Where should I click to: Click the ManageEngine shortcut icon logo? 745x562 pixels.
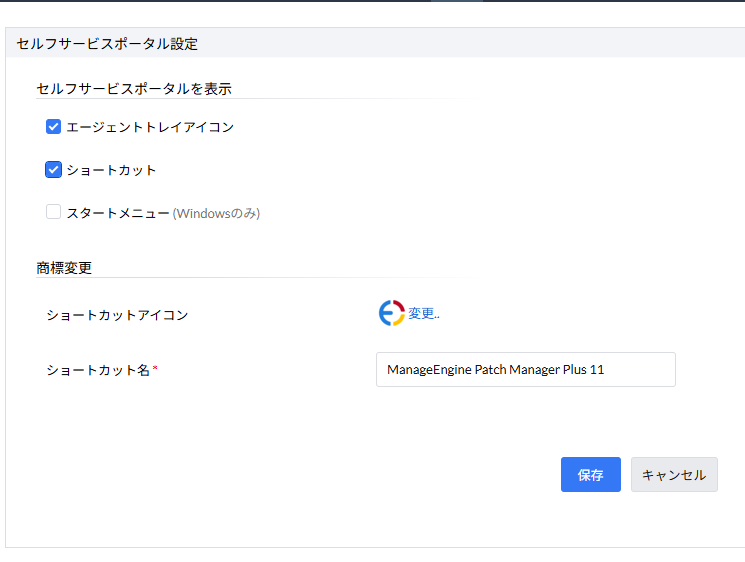tap(391, 313)
